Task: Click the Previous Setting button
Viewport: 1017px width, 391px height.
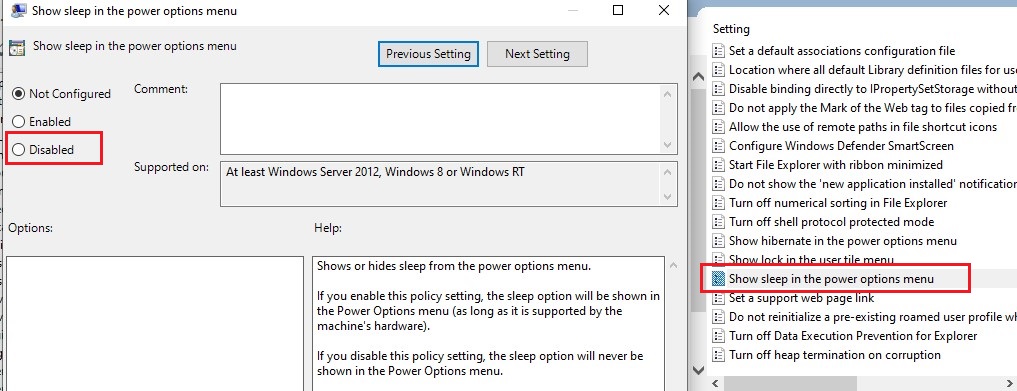Action: (x=428, y=54)
